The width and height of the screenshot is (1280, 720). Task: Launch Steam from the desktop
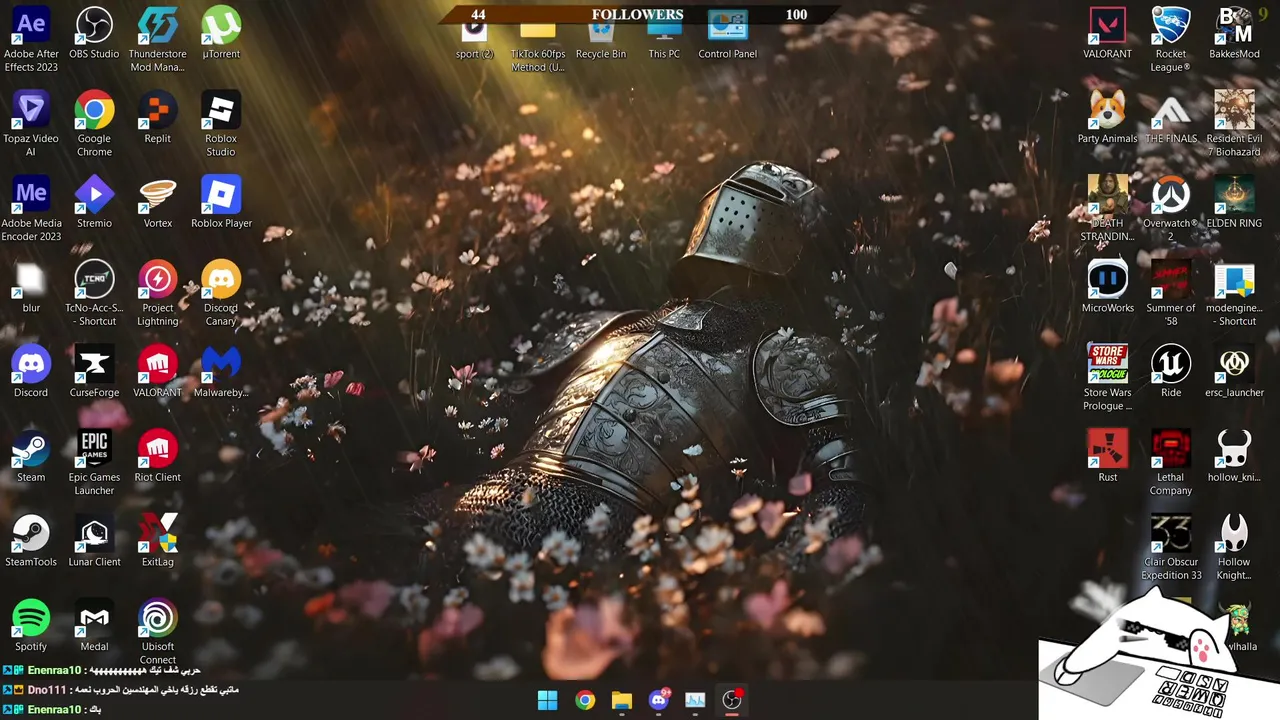[x=31, y=449]
